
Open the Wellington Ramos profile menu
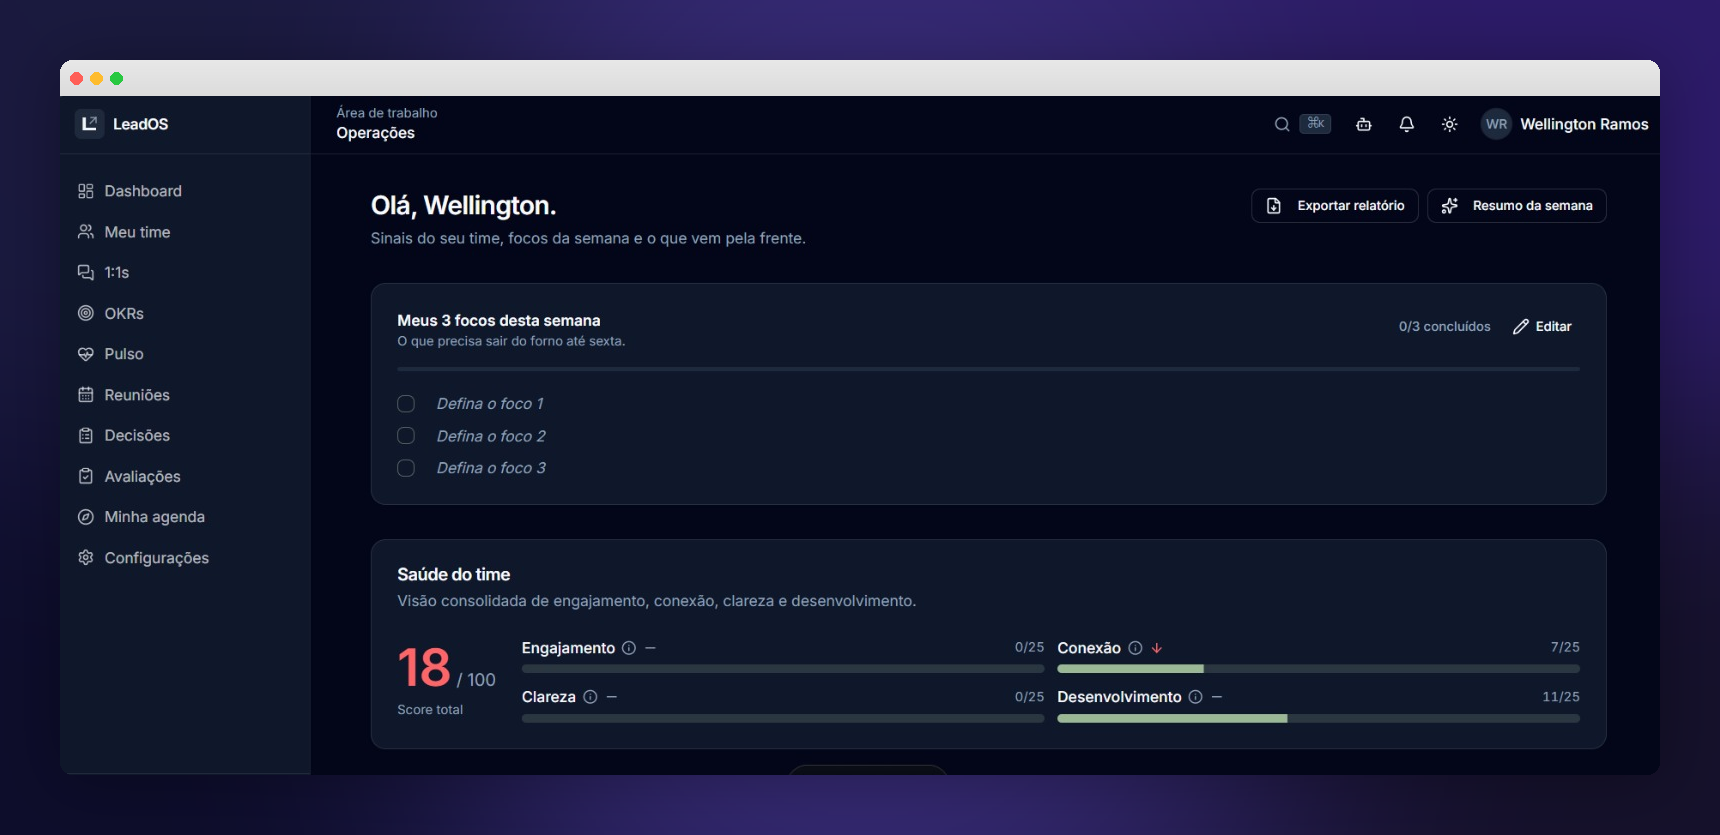tap(1565, 124)
